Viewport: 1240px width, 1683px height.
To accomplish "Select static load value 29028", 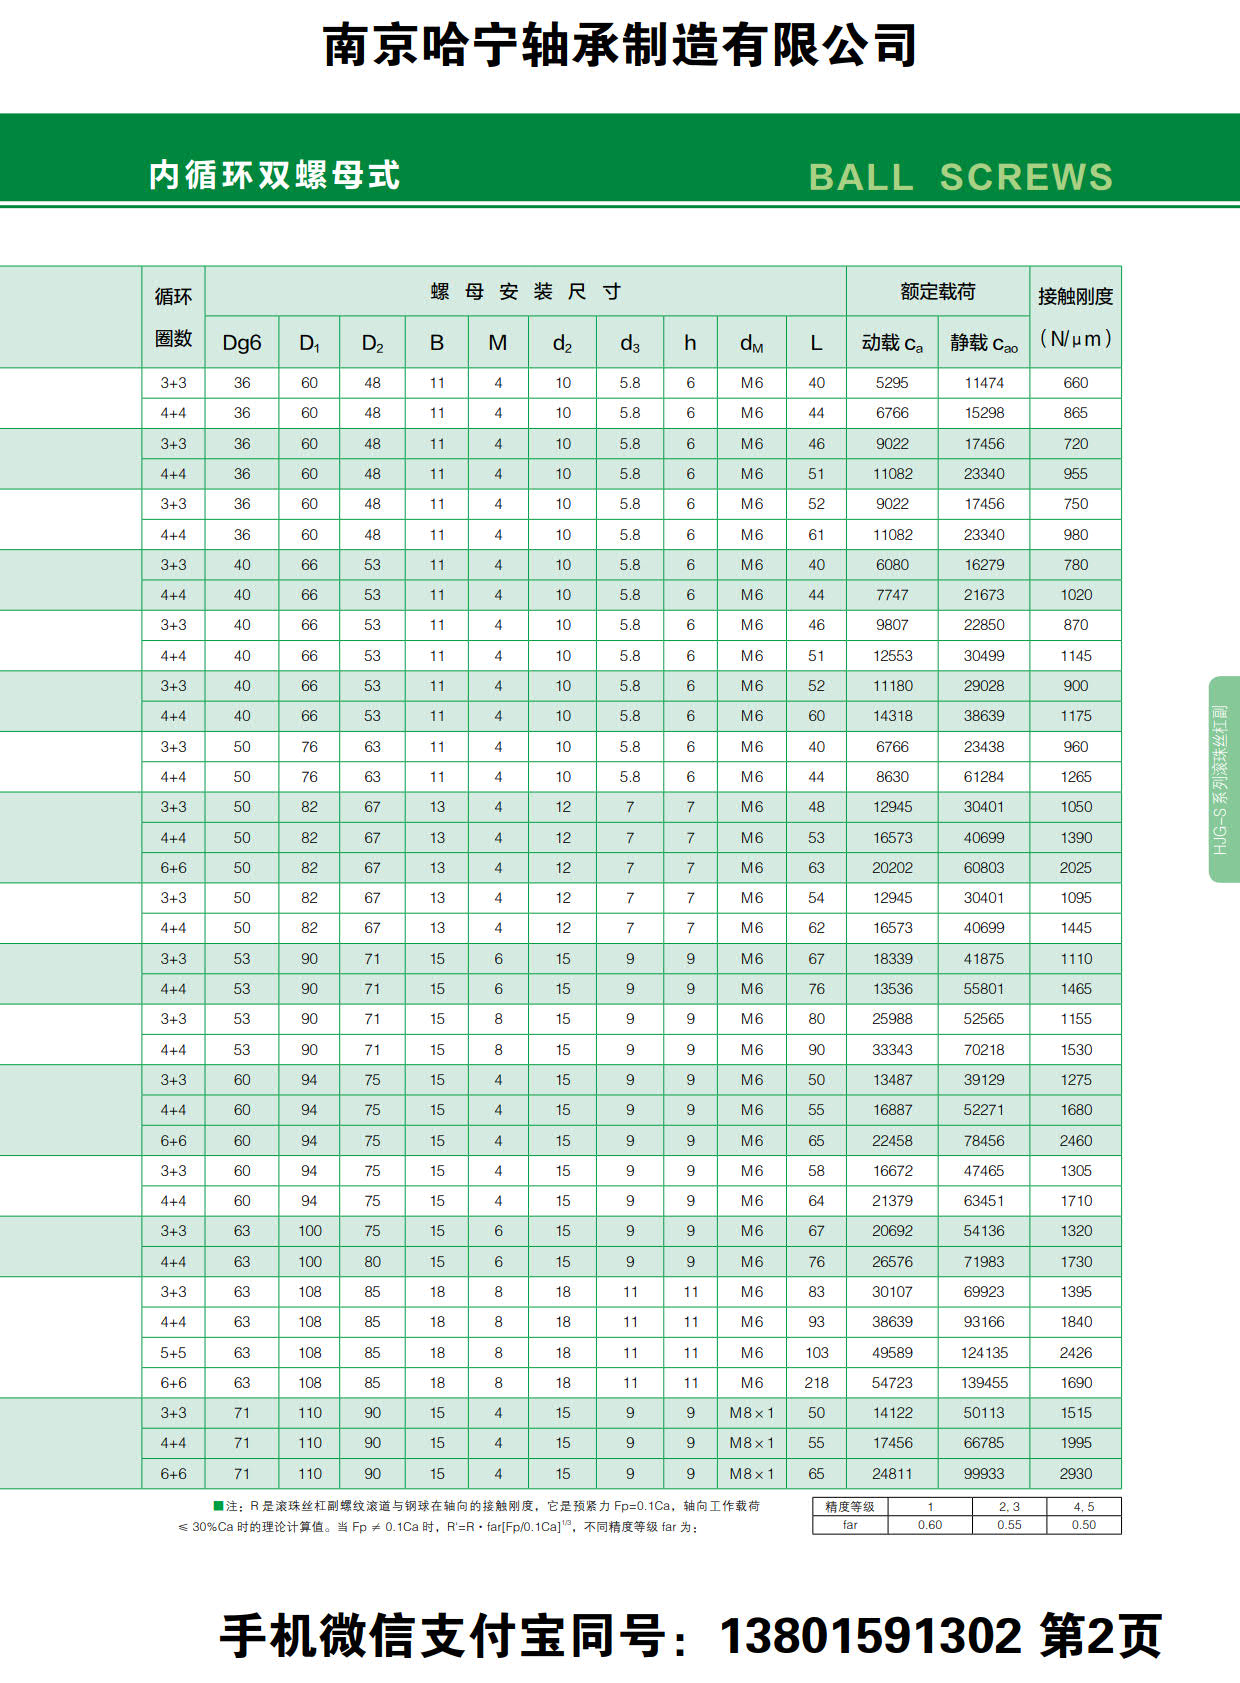I will point(984,686).
